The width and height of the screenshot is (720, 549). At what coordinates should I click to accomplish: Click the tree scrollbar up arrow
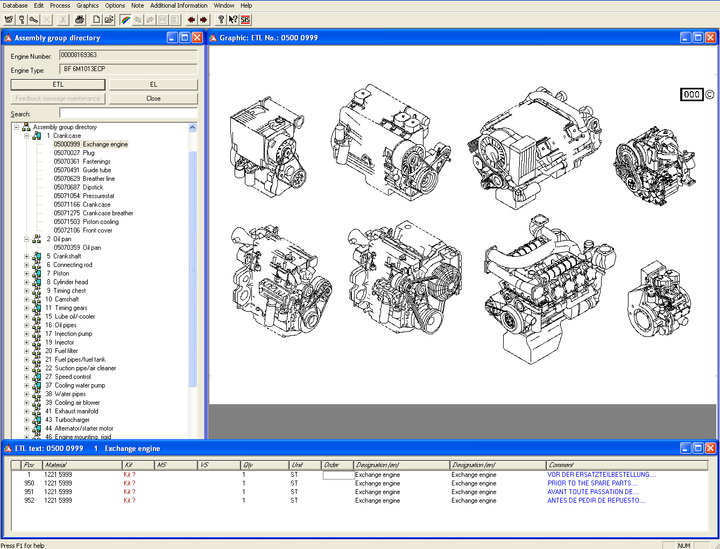point(192,128)
